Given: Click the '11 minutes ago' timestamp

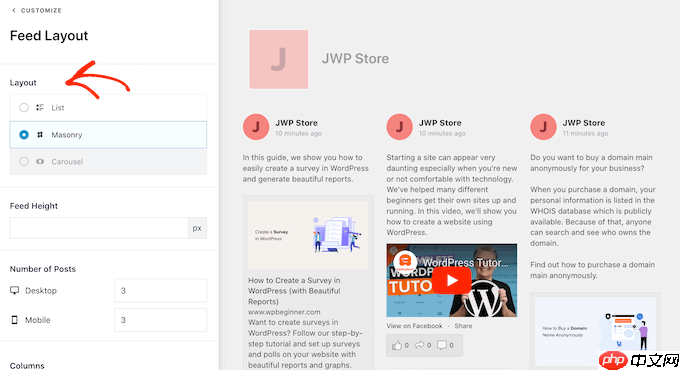Looking at the screenshot, I should coord(585,134).
